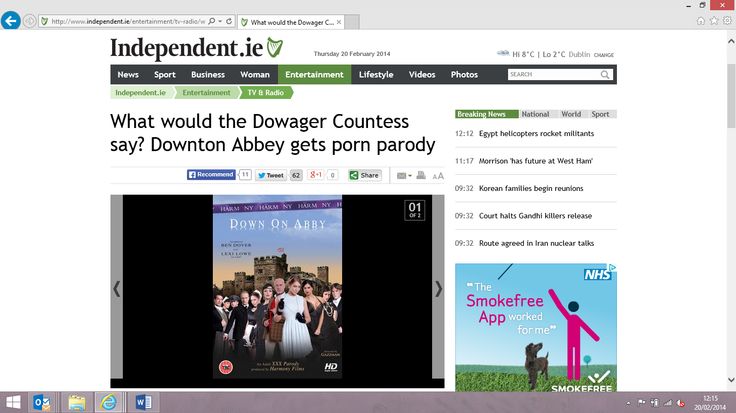The height and width of the screenshot is (413, 736).
Task: Click the Entertainment breadcrumb link
Action: click(x=207, y=92)
